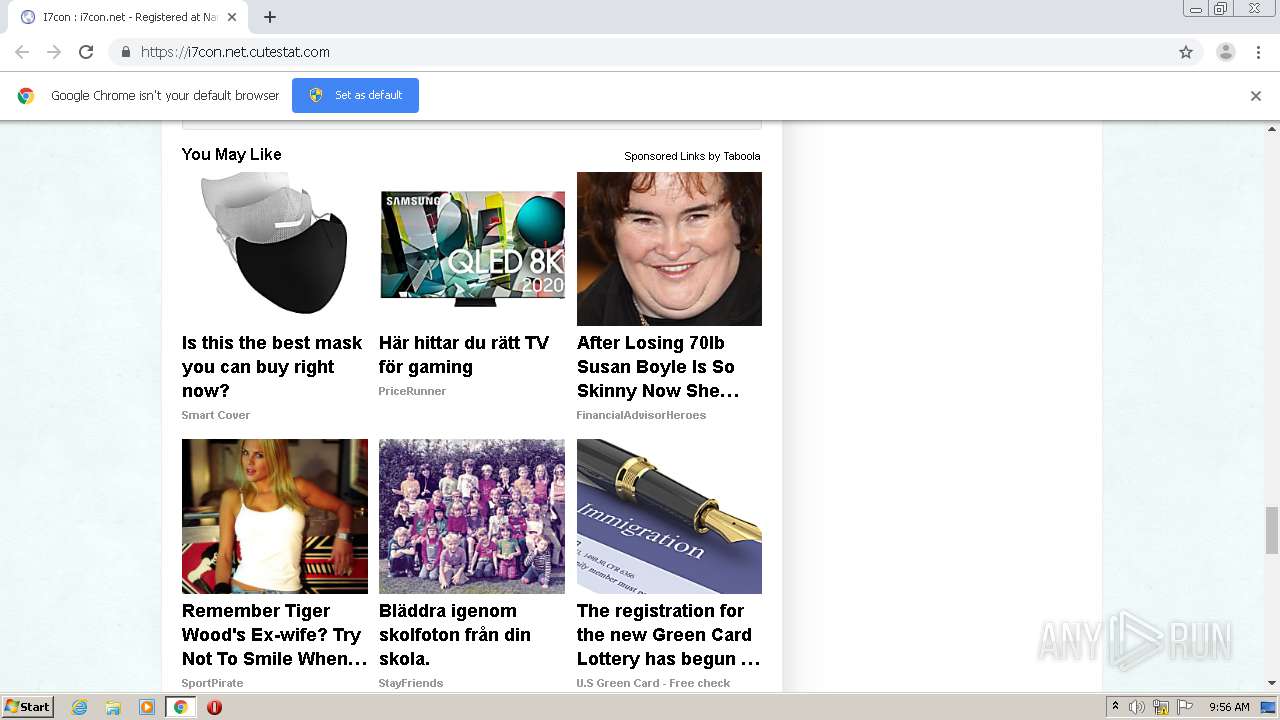Open the Chrome profile avatar
Screen dimensions: 1280x720
(x=1226, y=52)
